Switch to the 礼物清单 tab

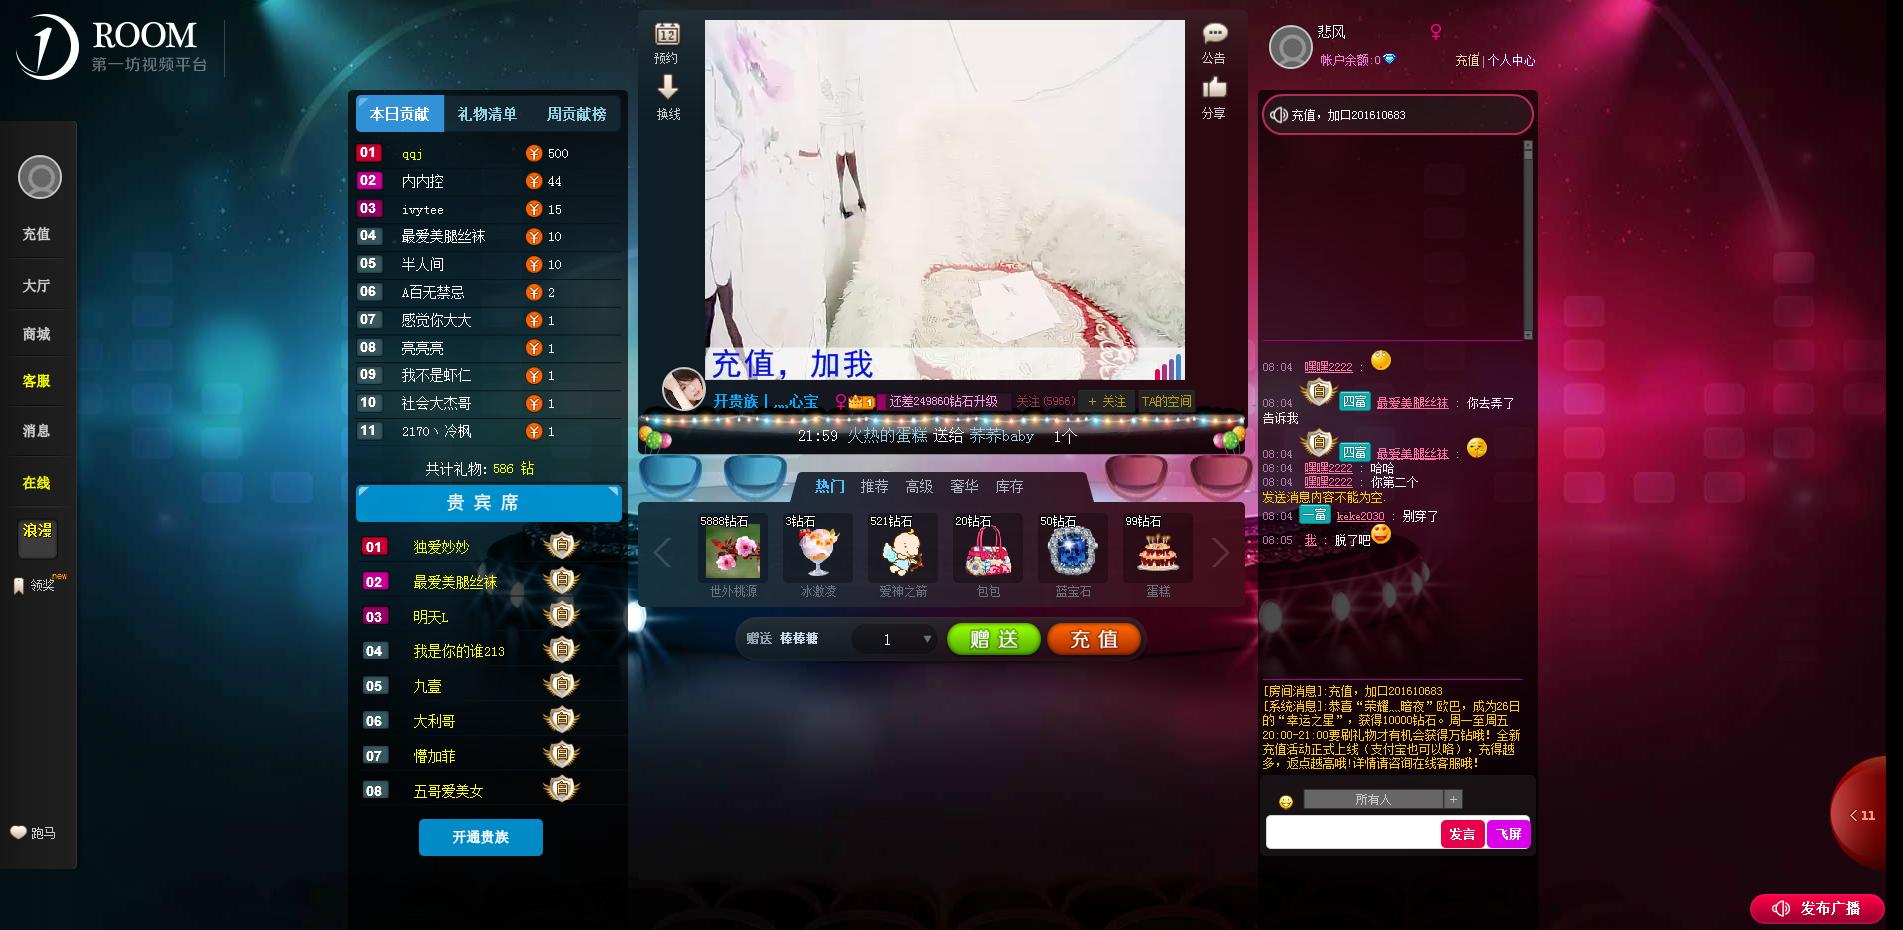coord(487,114)
